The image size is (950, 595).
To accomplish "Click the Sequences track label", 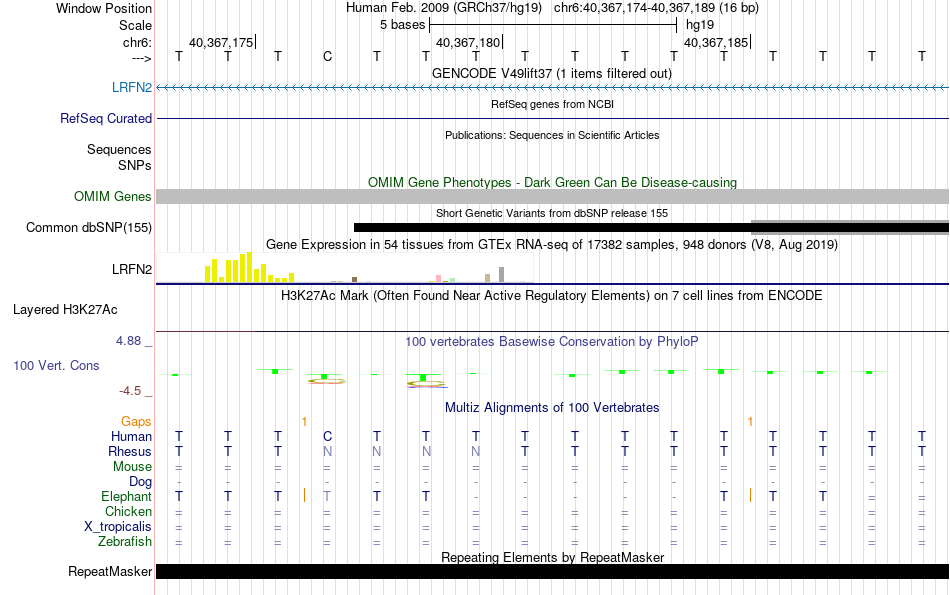I will click(x=119, y=149).
